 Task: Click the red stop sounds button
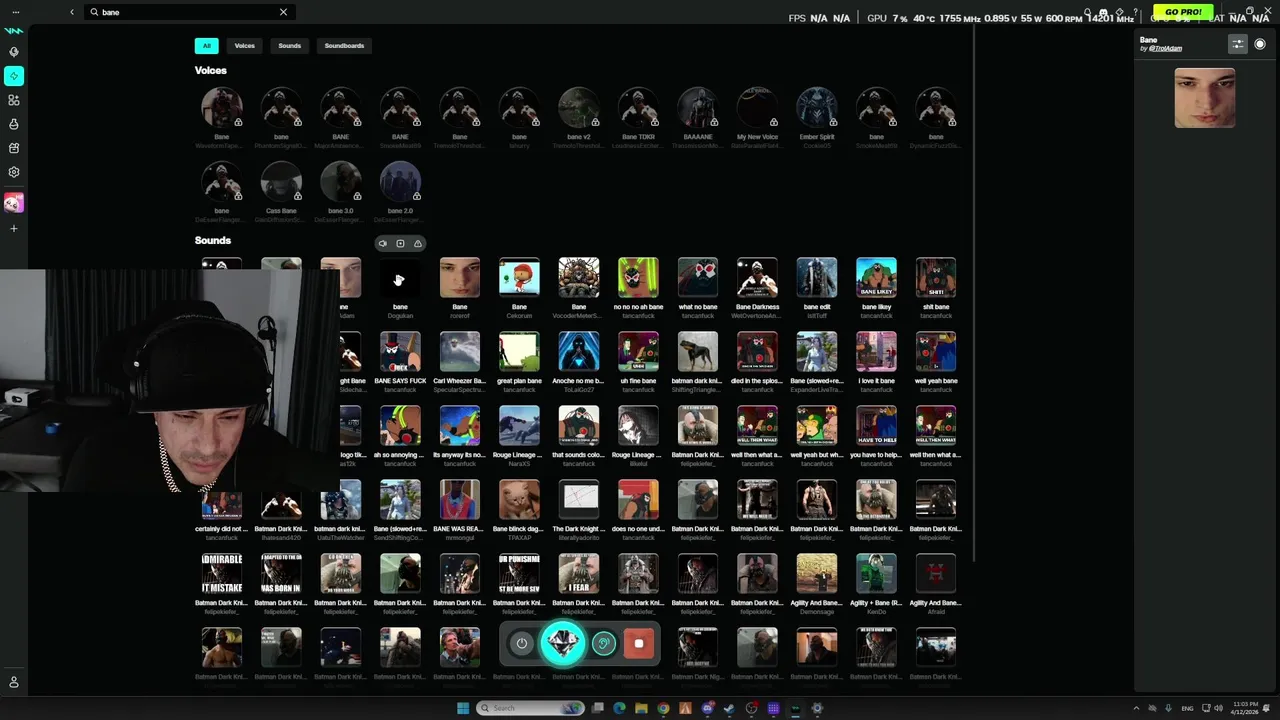639,644
